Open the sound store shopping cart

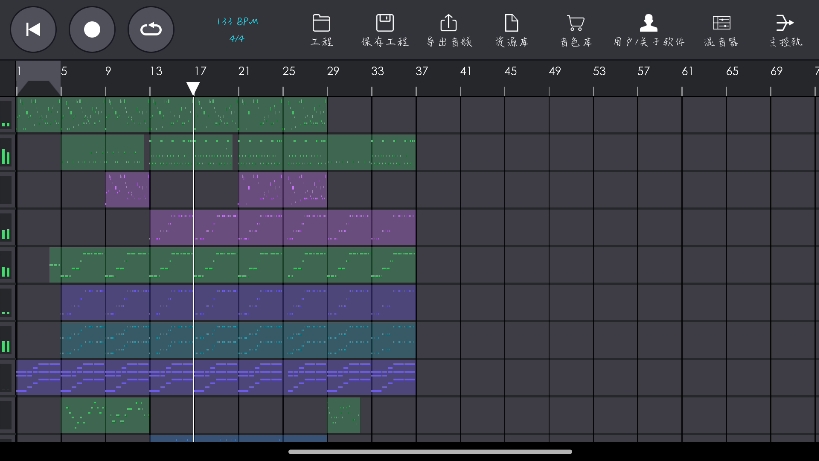click(575, 23)
